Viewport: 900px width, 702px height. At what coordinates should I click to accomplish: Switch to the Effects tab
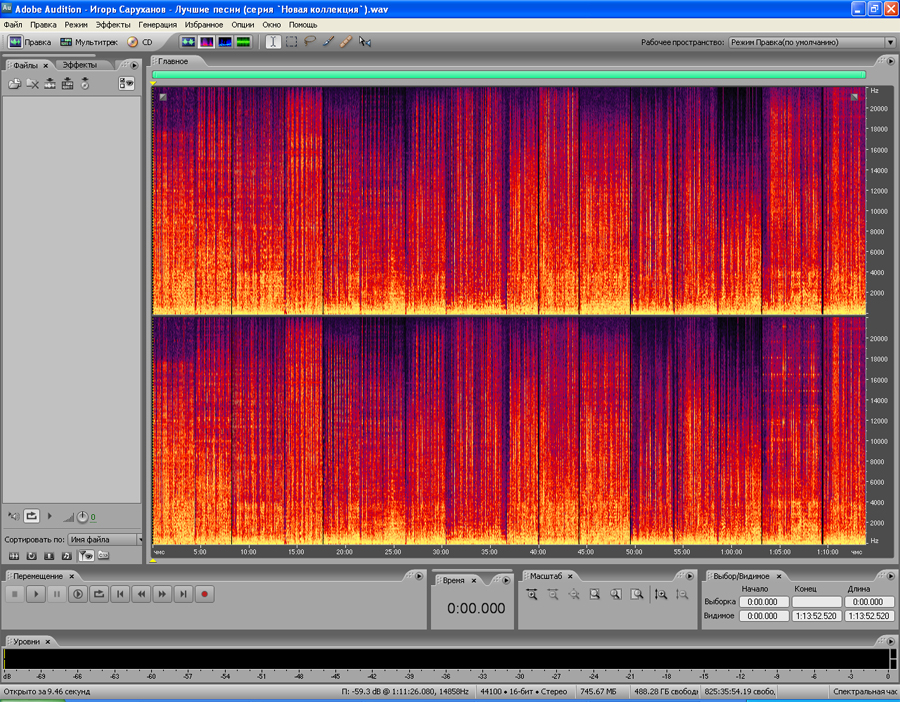pos(79,65)
